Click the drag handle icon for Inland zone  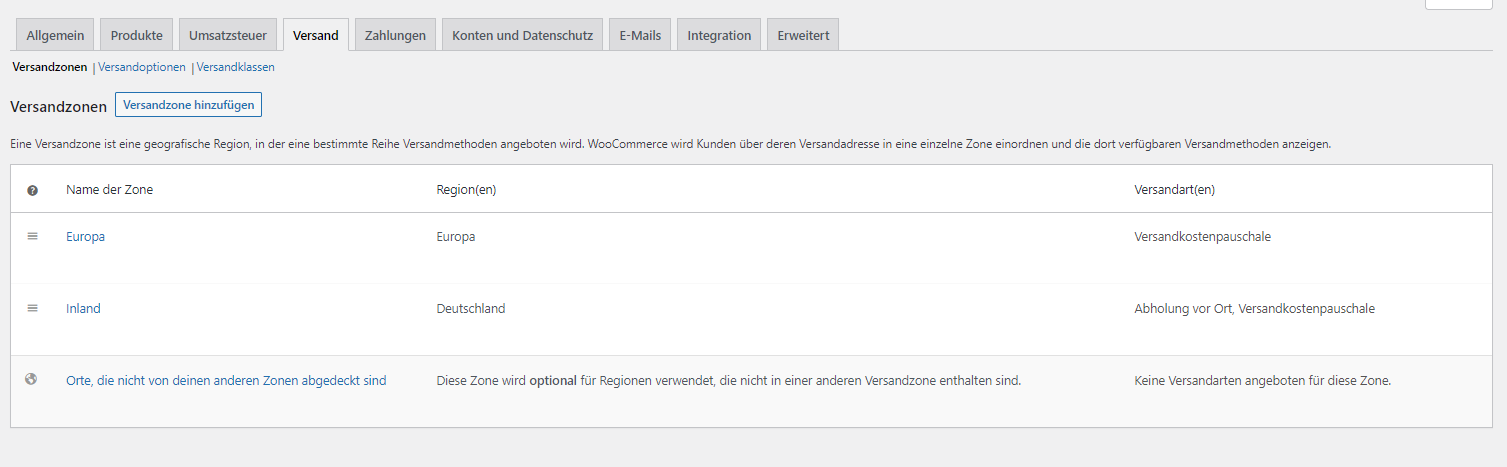[32, 308]
